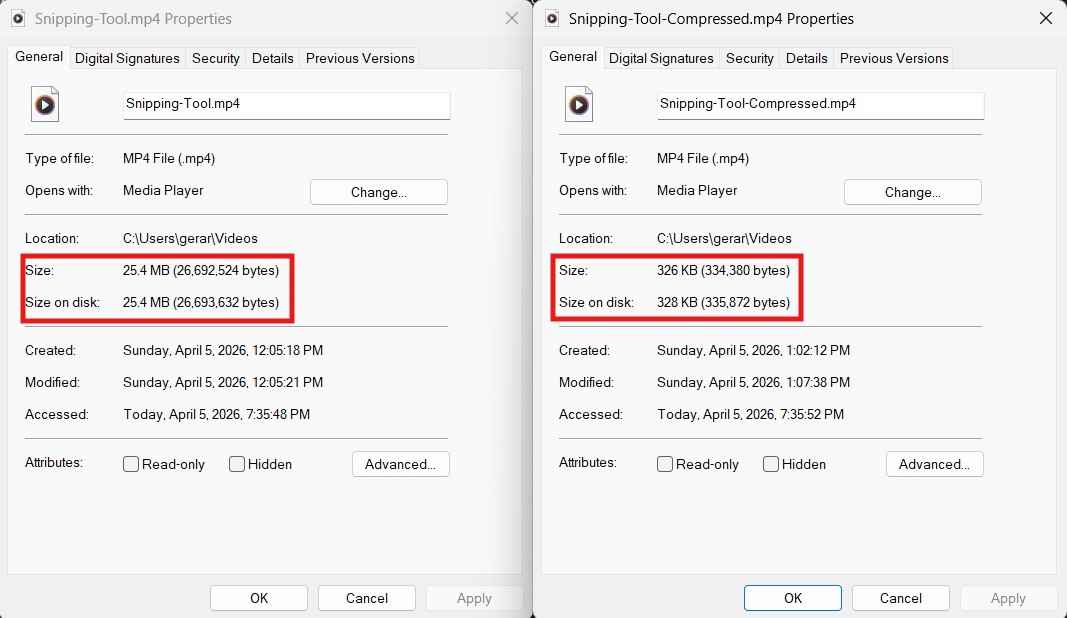Click the title bar icon of the compressed Properties window
Image resolution: width=1067 pixels, height=618 pixels.
tap(551, 18)
